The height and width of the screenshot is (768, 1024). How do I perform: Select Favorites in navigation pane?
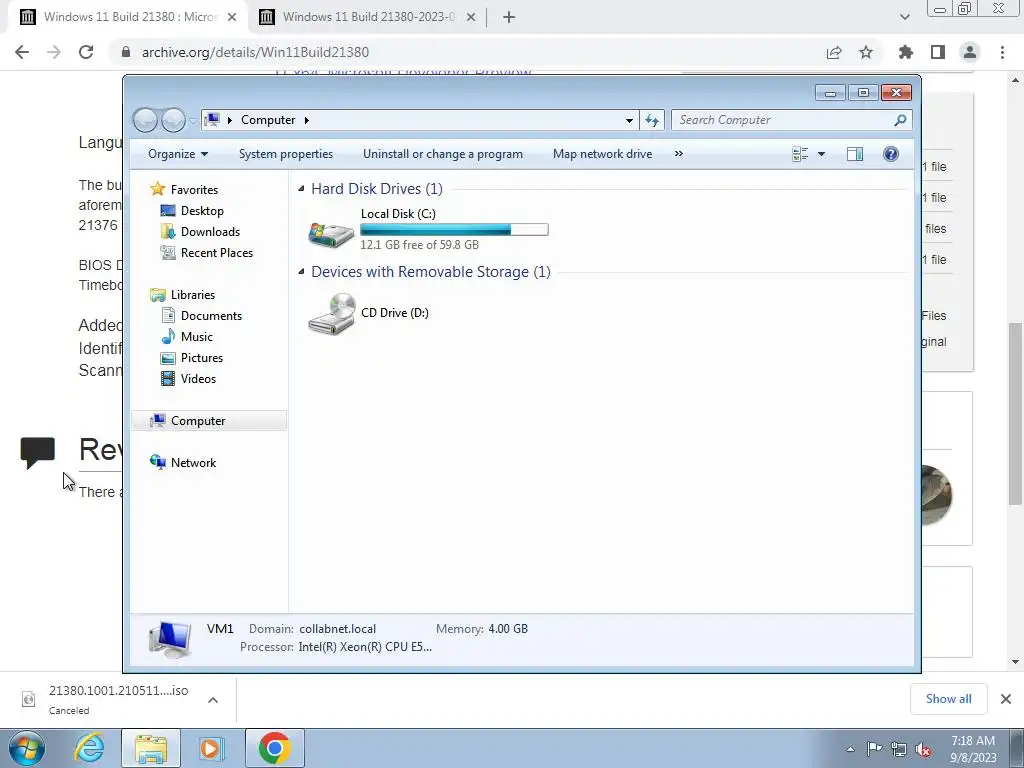(x=194, y=189)
